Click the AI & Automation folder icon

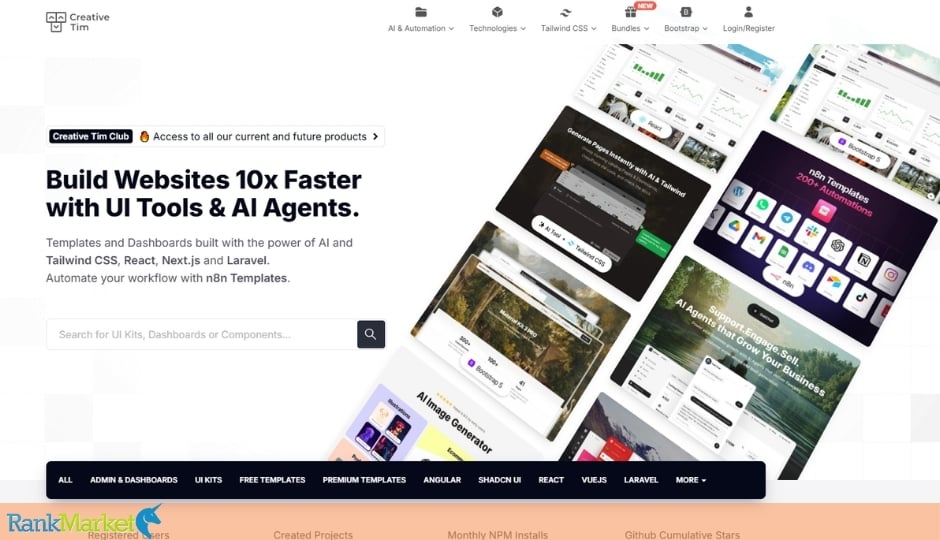[x=421, y=12]
